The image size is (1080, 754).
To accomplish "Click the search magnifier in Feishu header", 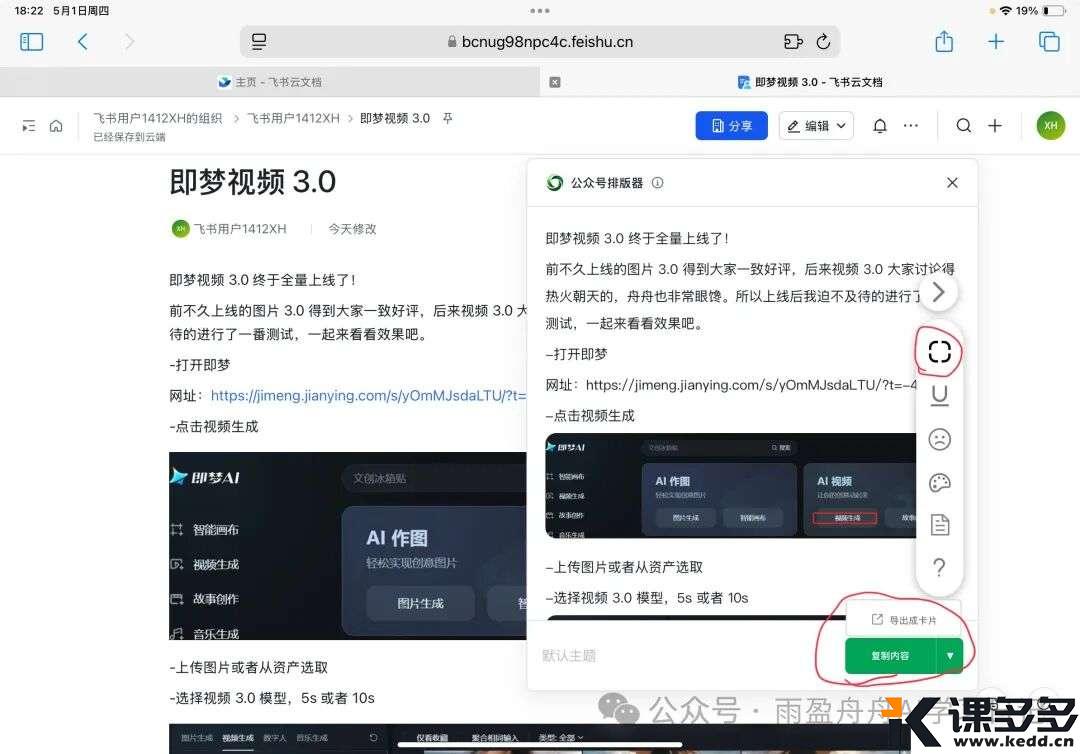I will click(963, 126).
